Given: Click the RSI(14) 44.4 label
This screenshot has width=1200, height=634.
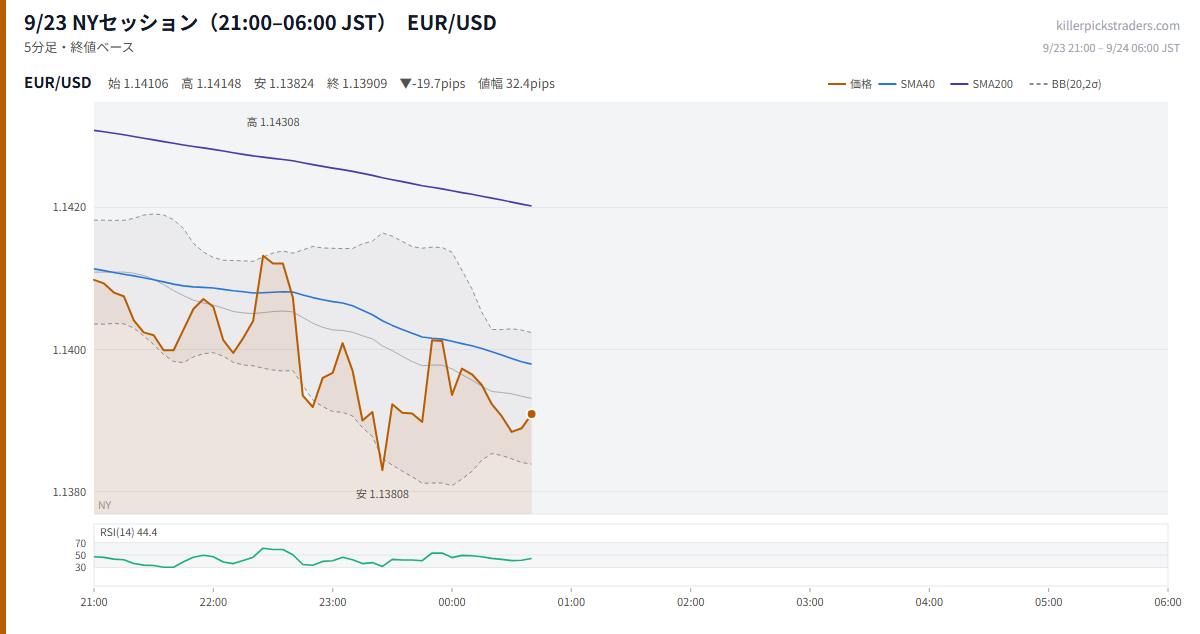Looking at the screenshot, I should (x=128, y=532).
